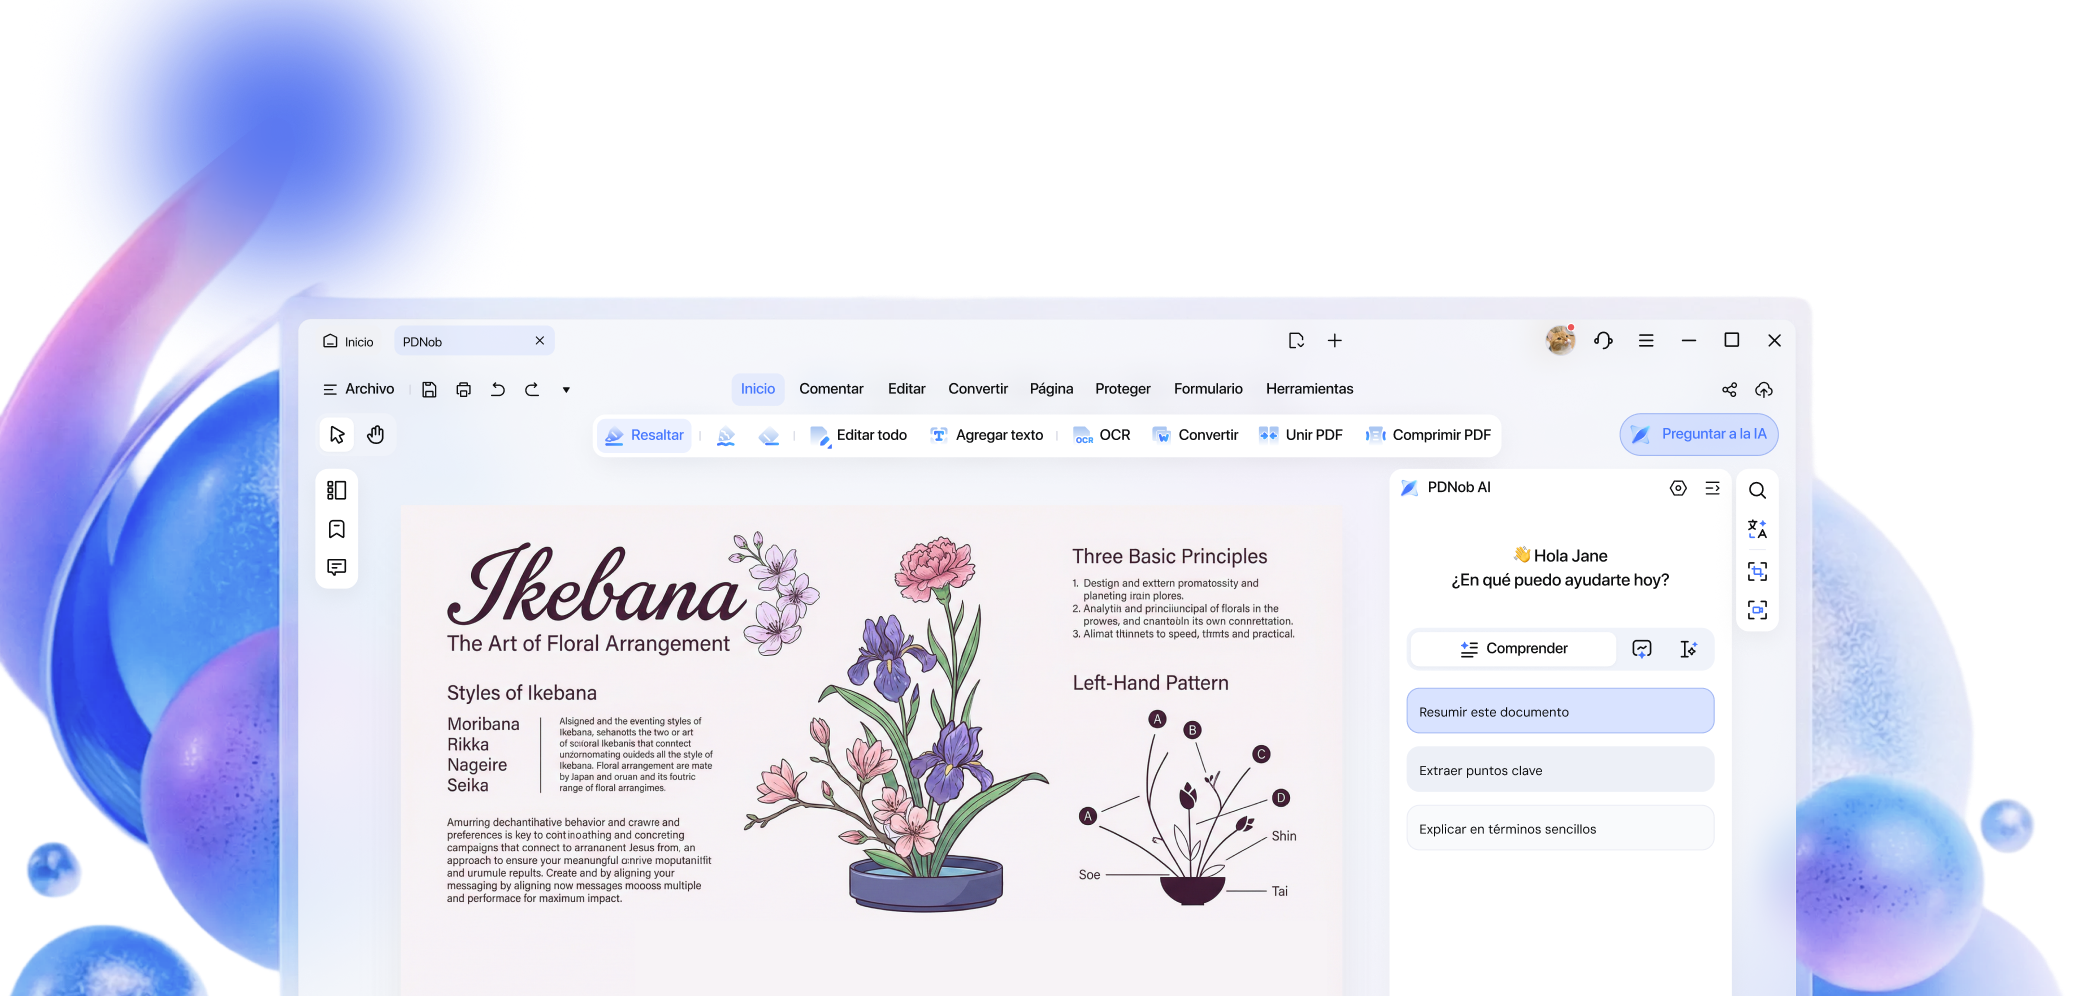Viewport: 2092px width, 996px height.
Task: Select the Comprender AI mode
Action: click(x=1514, y=649)
